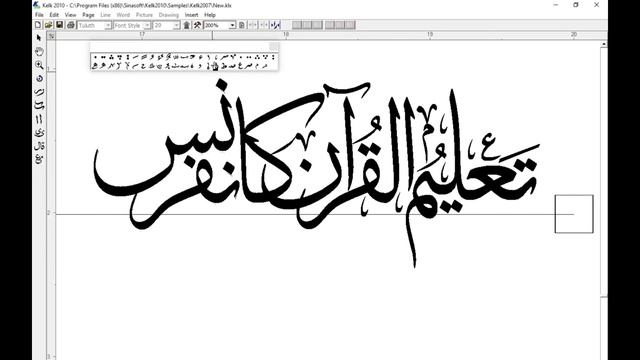Open the Tuluth font dropdown
The width and height of the screenshot is (640, 360).
coord(108,25)
